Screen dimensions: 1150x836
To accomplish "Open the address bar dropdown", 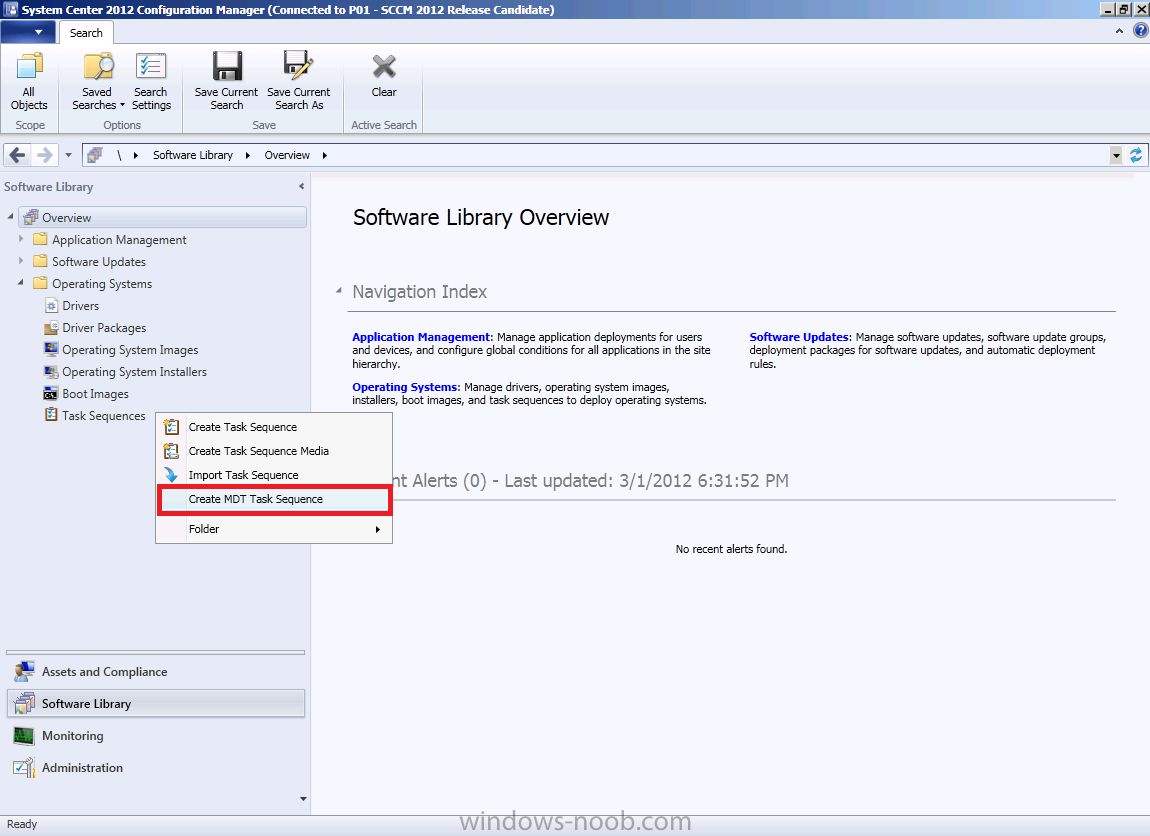I will 1116,155.
